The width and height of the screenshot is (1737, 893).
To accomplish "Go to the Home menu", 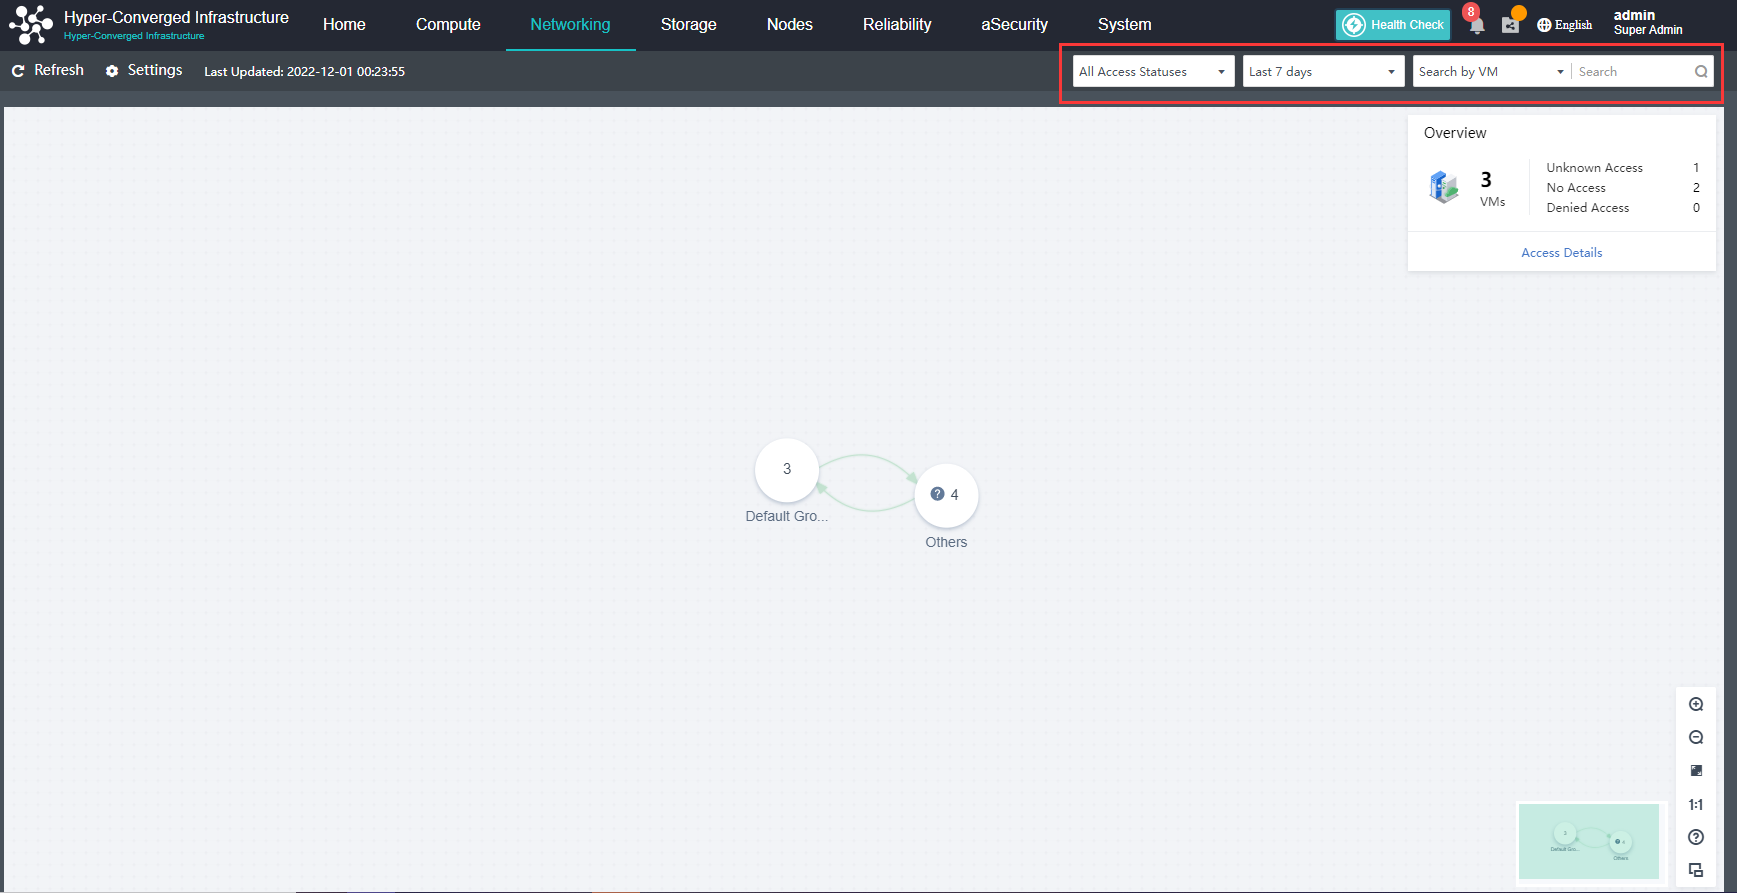I will point(344,25).
